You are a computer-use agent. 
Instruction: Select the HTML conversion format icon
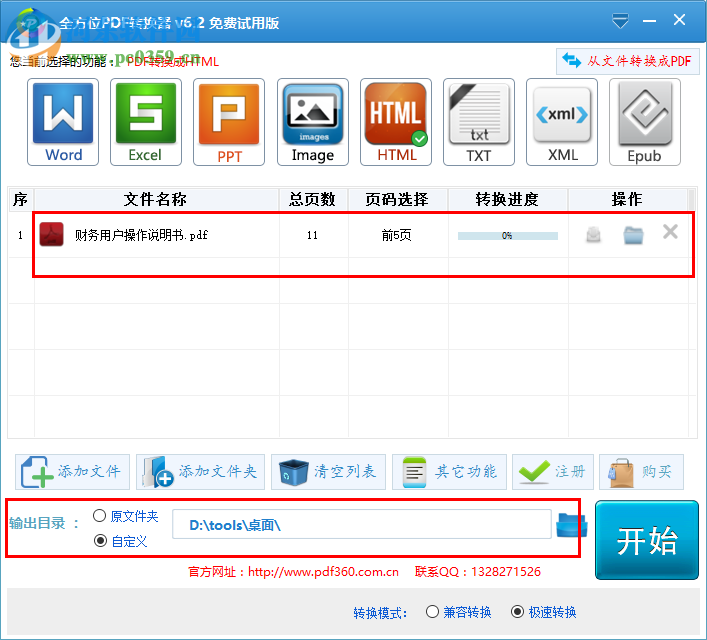pyautogui.click(x=396, y=122)
